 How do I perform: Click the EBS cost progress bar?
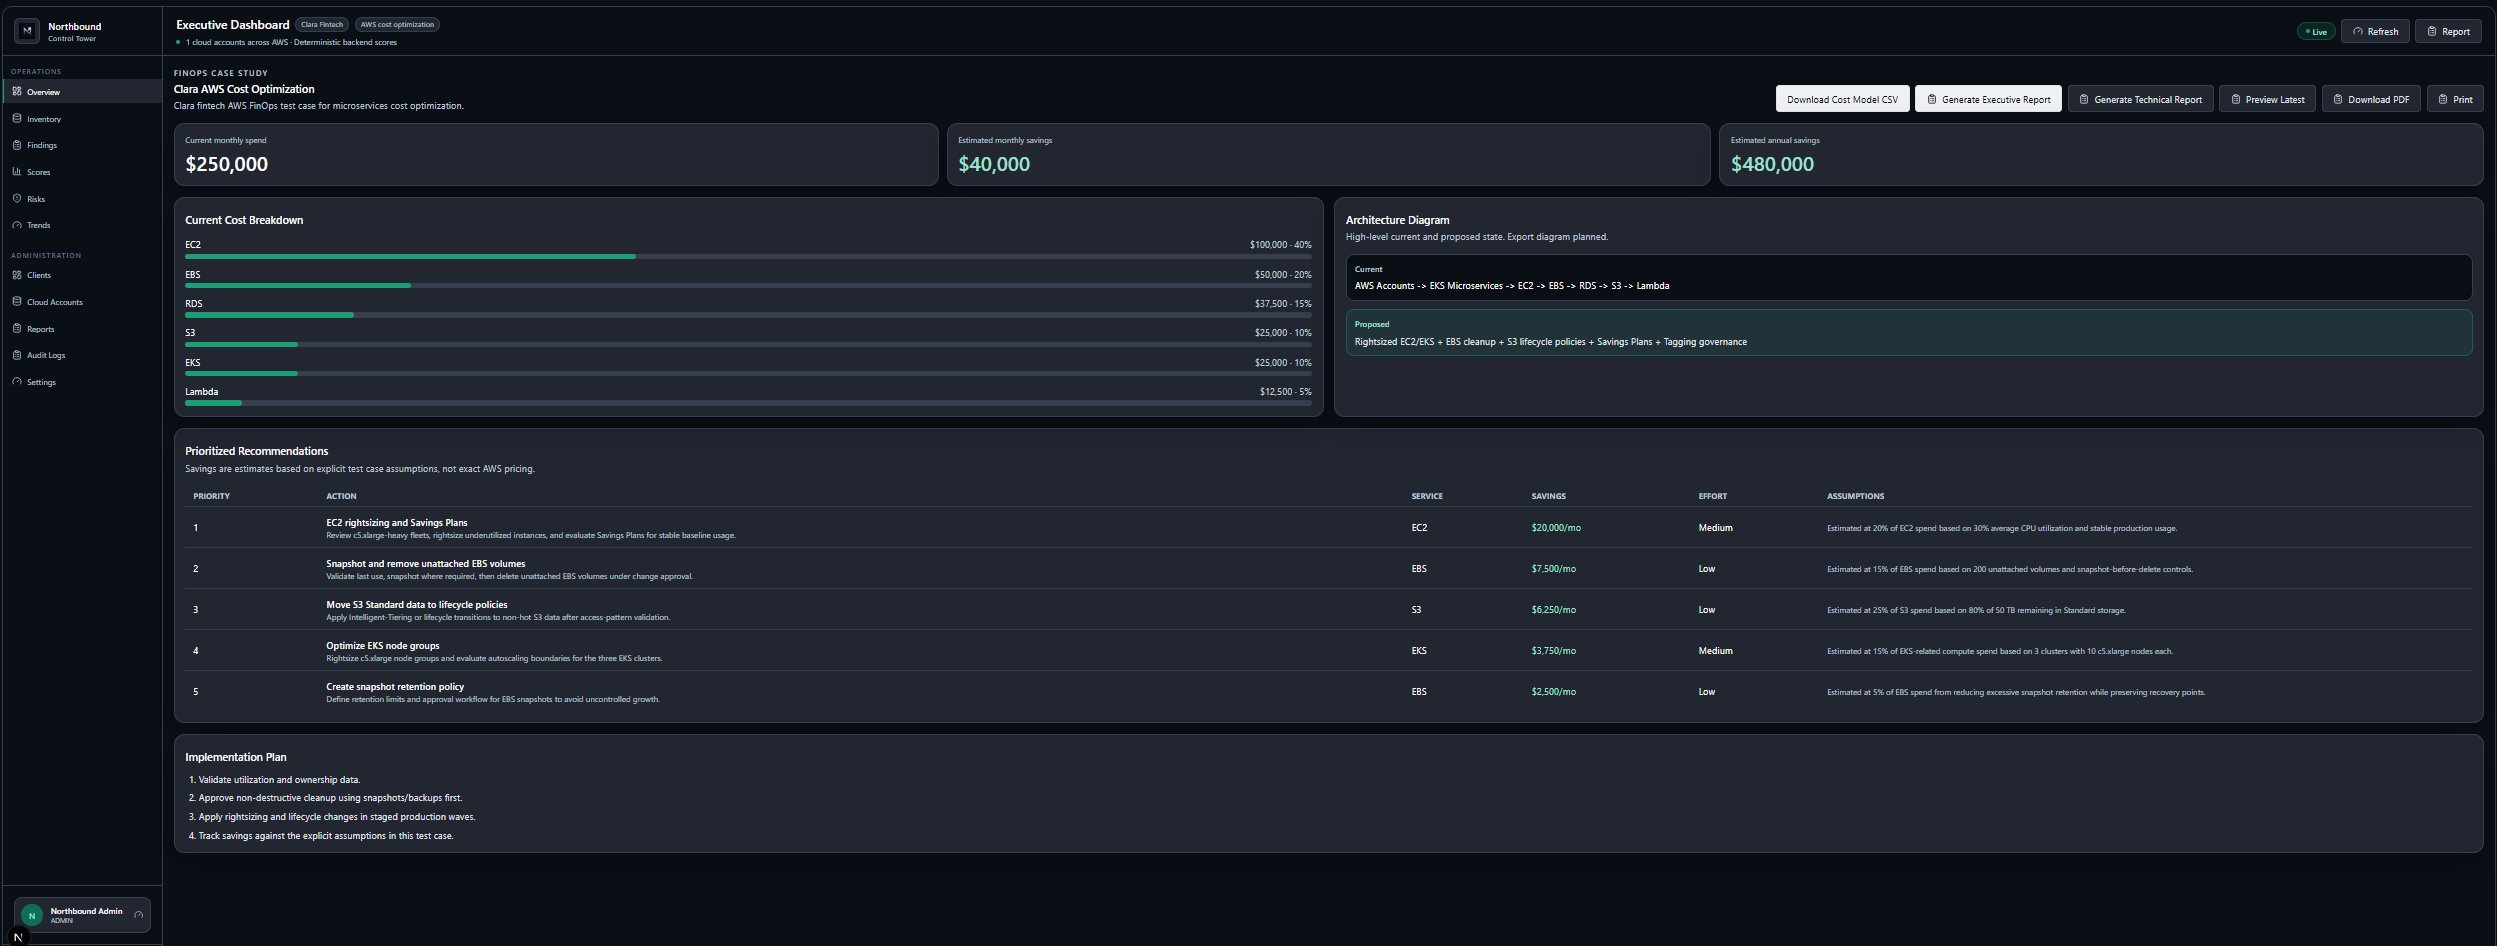click(748, 286)
